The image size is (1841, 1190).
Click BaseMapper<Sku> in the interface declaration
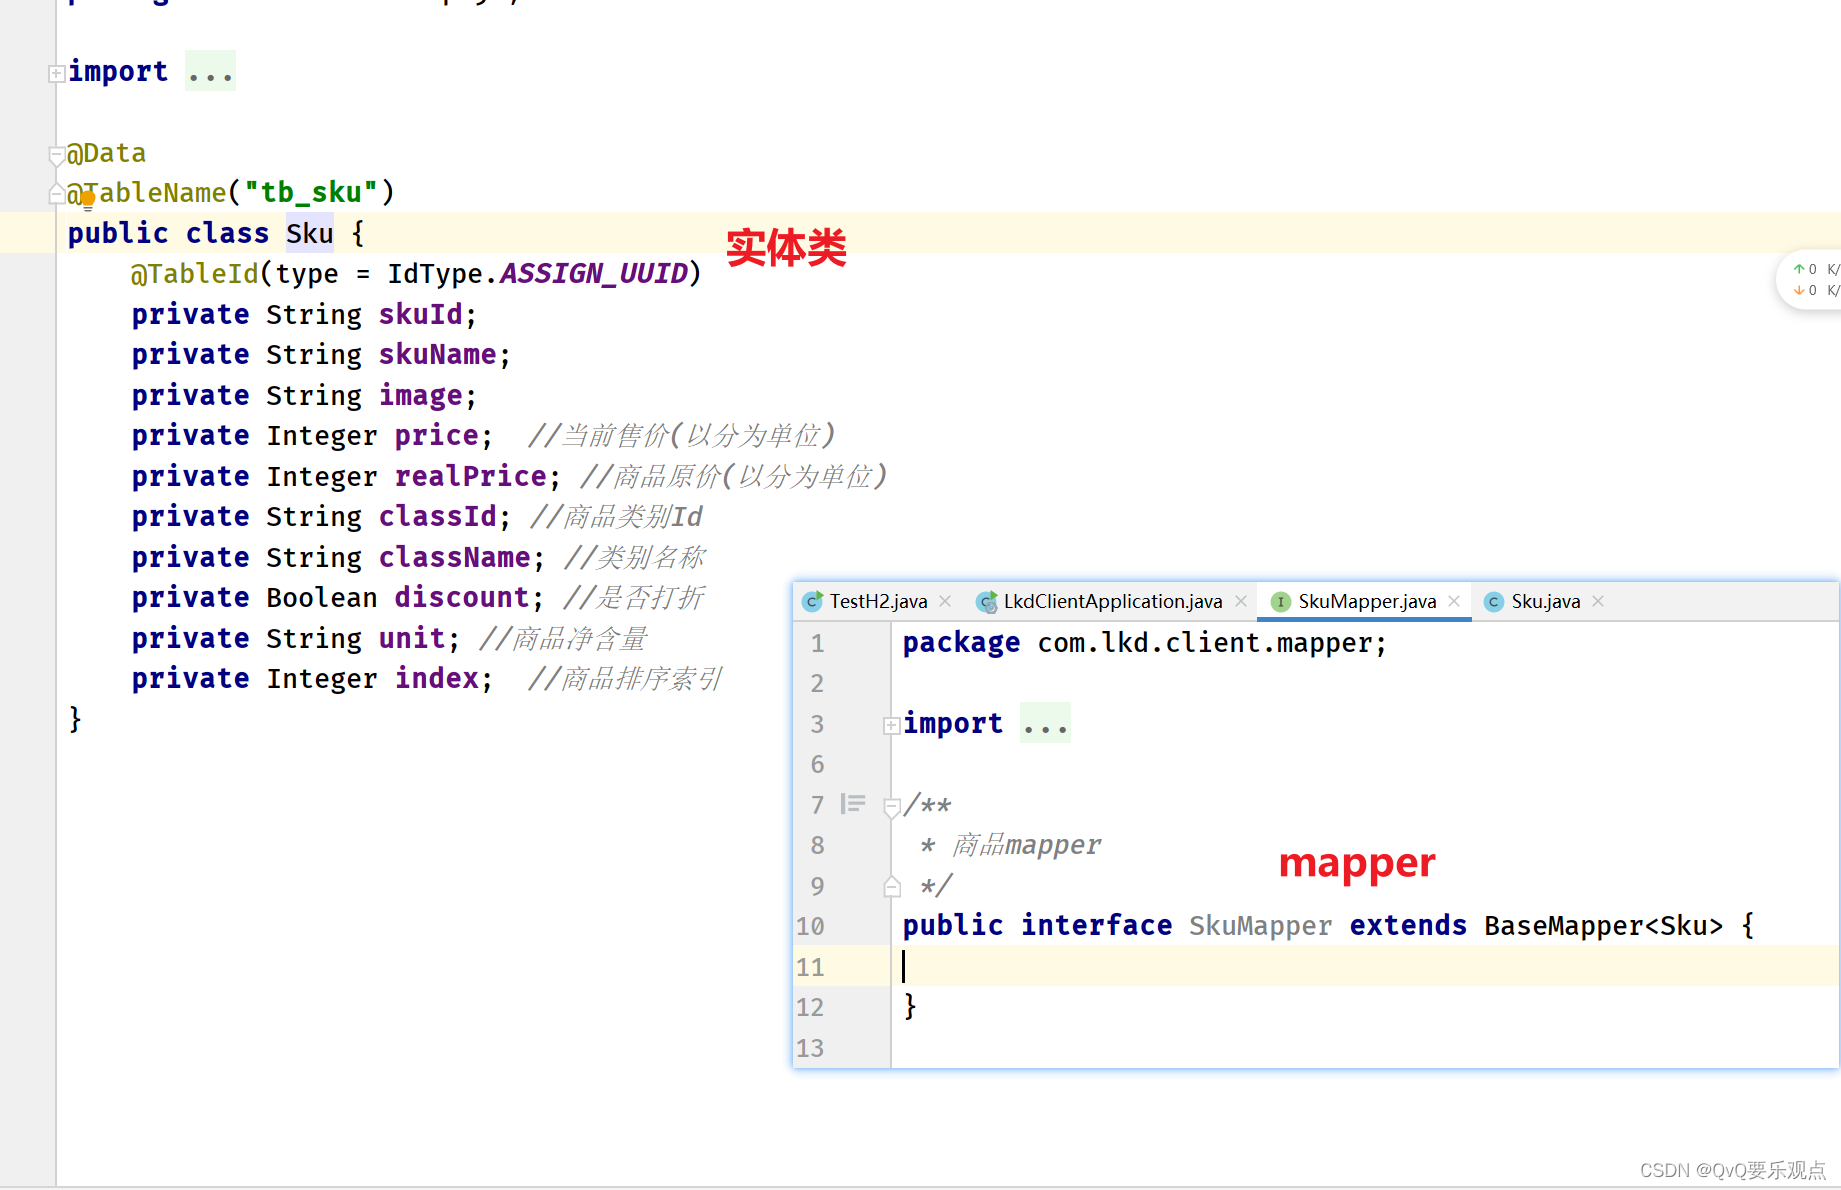(1604, 925)
